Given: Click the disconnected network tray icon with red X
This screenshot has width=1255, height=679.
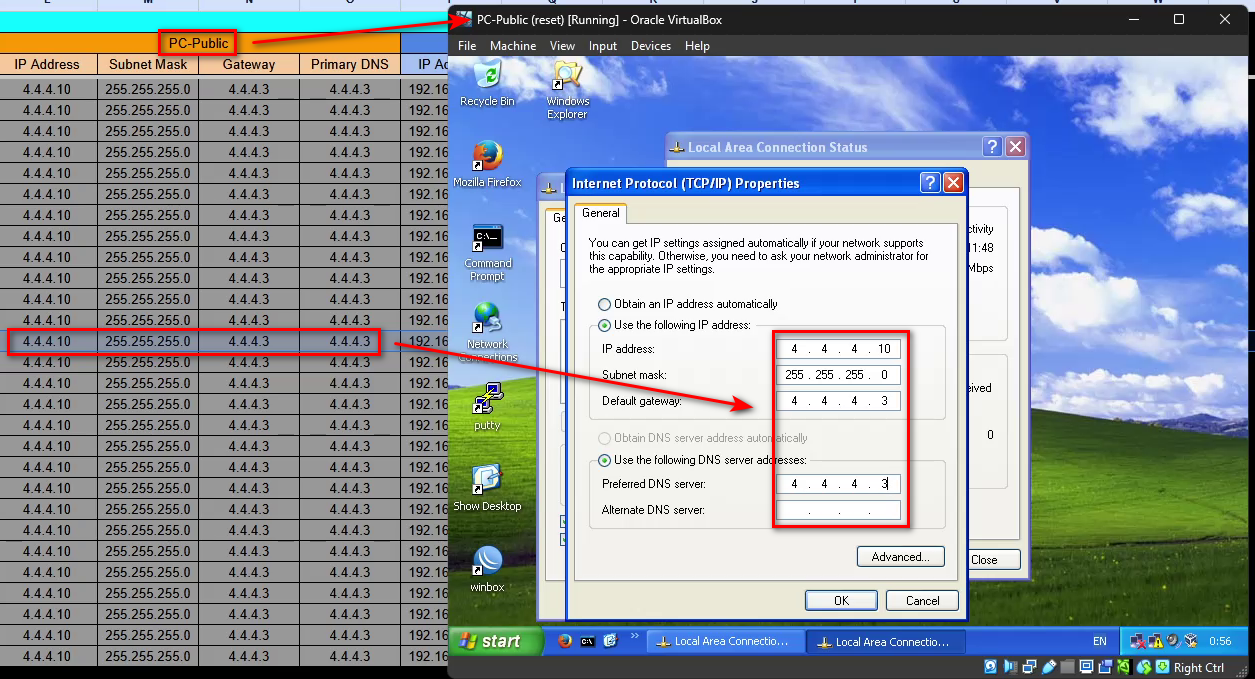Looking at the screenshot, I should pyautogui.click(x=1137, y=641).
